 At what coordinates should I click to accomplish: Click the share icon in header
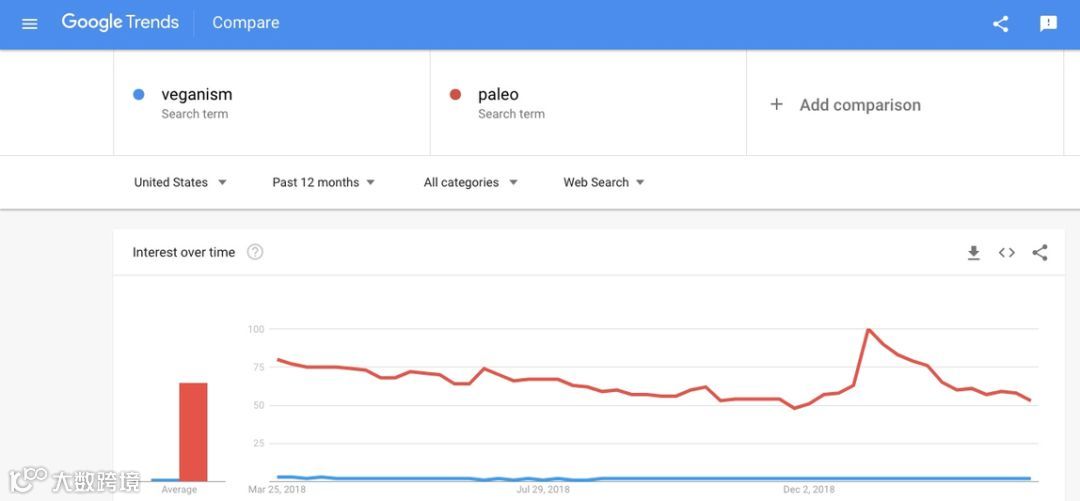click(1000, 24)
